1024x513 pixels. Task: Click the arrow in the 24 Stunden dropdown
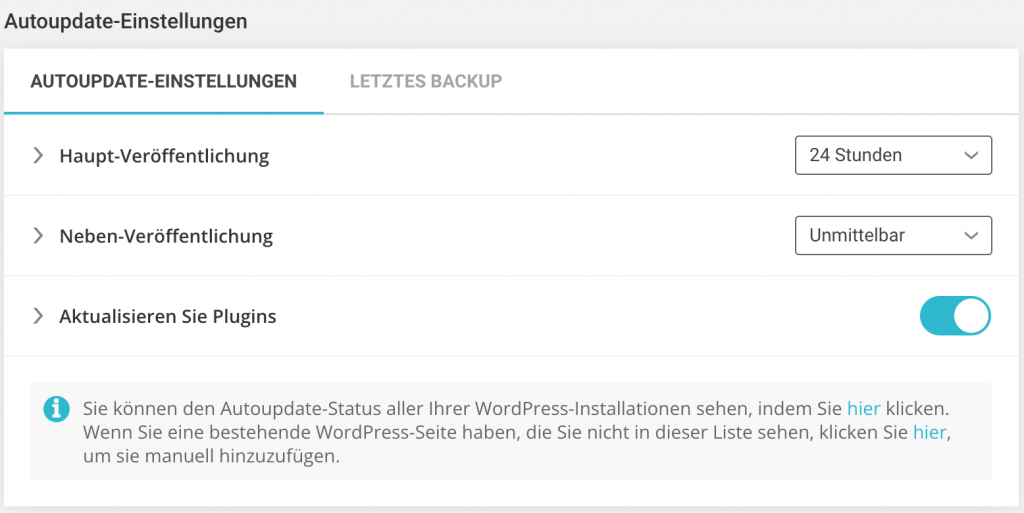(971, 156)
